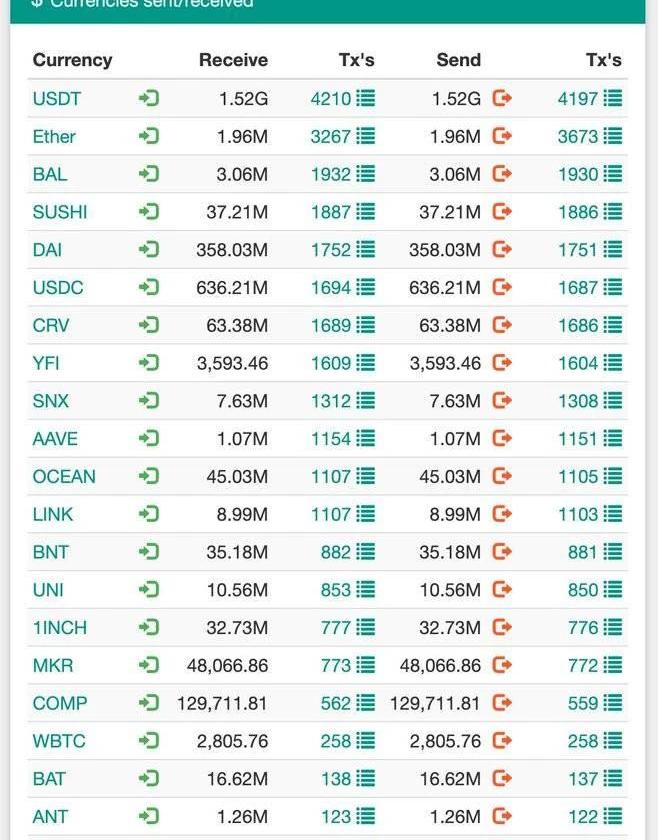Open the BAL receive transactions list icon

pyautogui.click(x=366, y=174)
